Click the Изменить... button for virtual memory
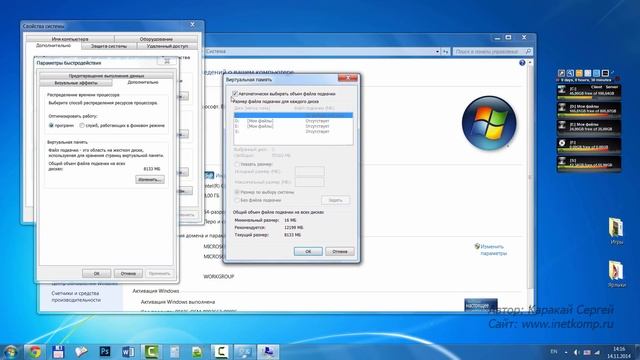The height and width of the screenshot is (360, 640). pos(150,180)
